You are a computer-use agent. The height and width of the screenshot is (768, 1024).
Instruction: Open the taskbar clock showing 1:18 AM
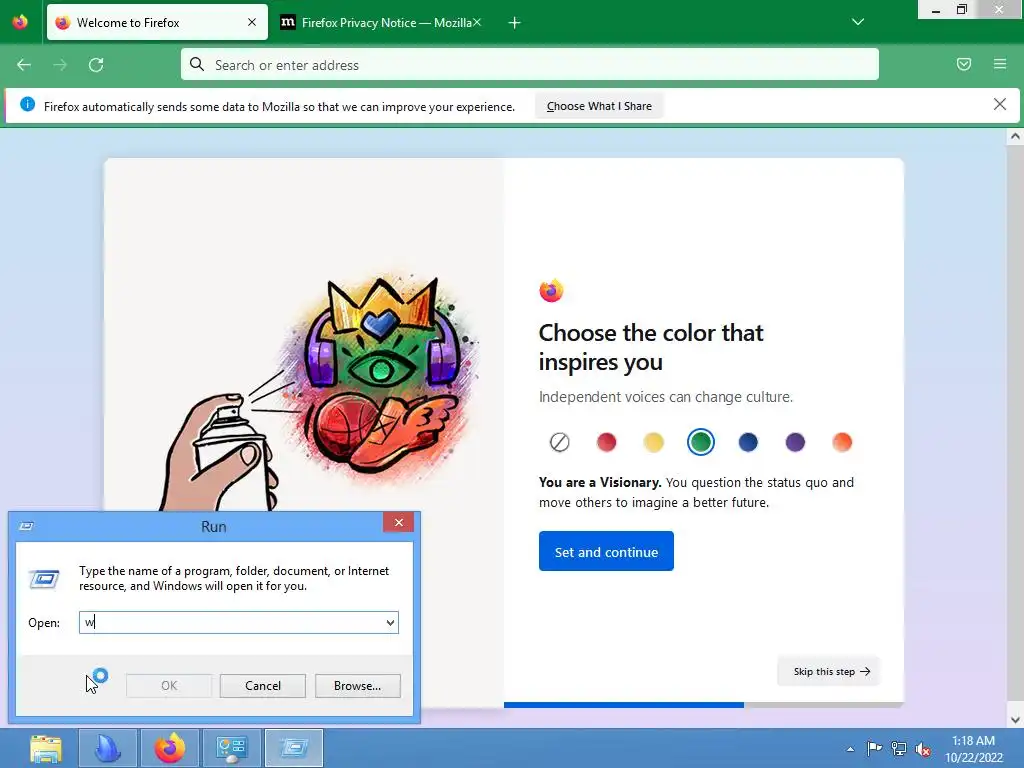[x=973, y=749]
